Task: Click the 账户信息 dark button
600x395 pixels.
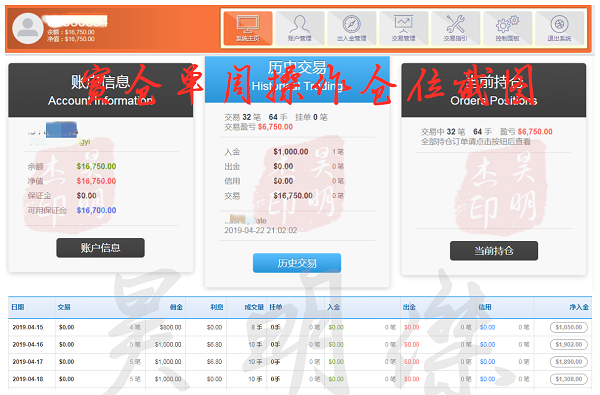Action: 101,248
